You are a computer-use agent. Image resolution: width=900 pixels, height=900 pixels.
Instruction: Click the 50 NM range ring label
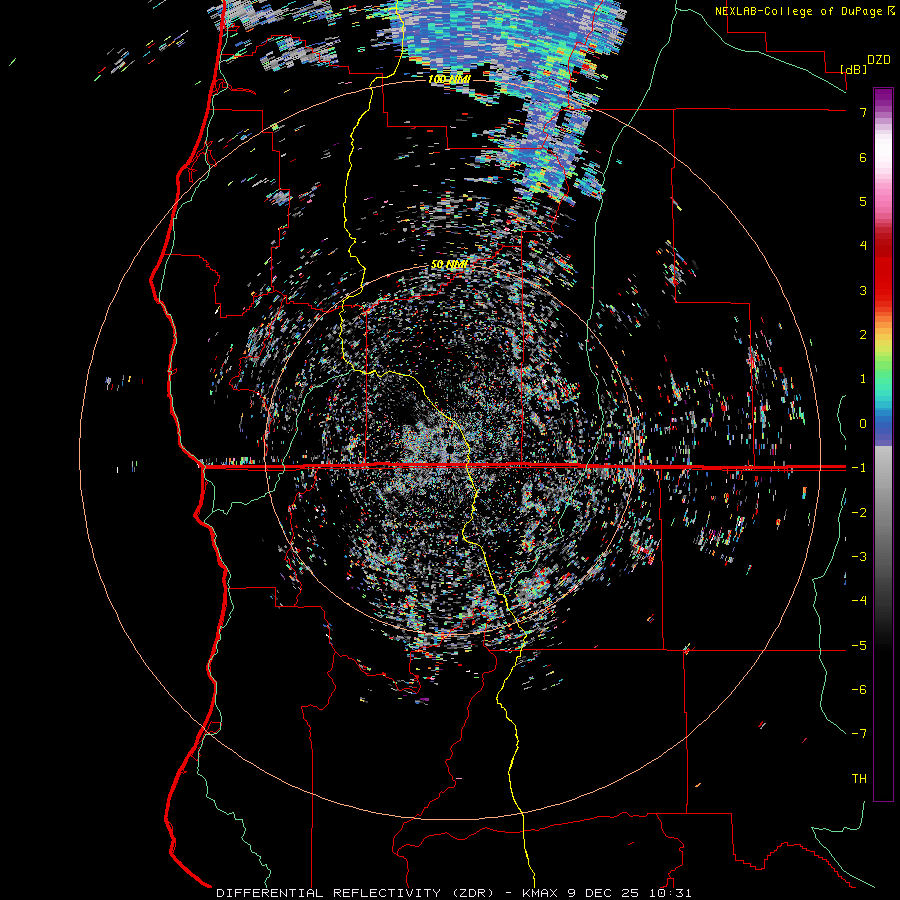pos(449,264)
